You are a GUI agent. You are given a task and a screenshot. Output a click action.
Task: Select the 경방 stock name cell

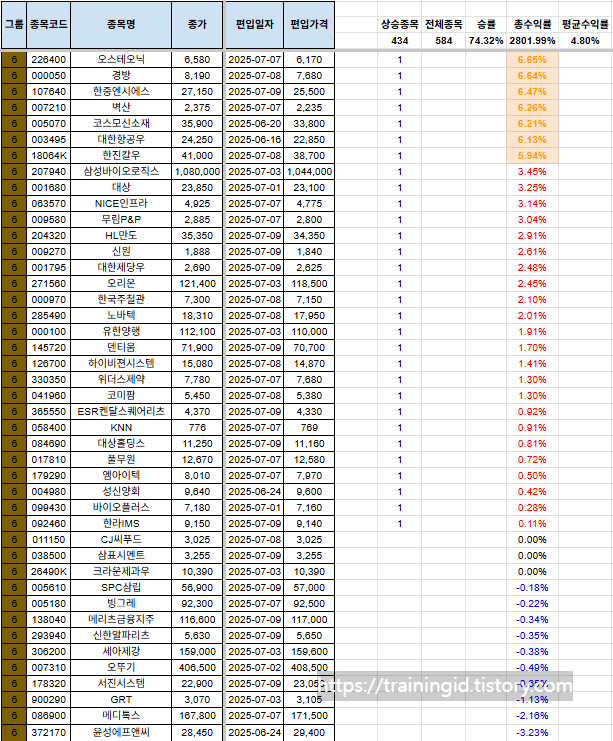(121, 76)
